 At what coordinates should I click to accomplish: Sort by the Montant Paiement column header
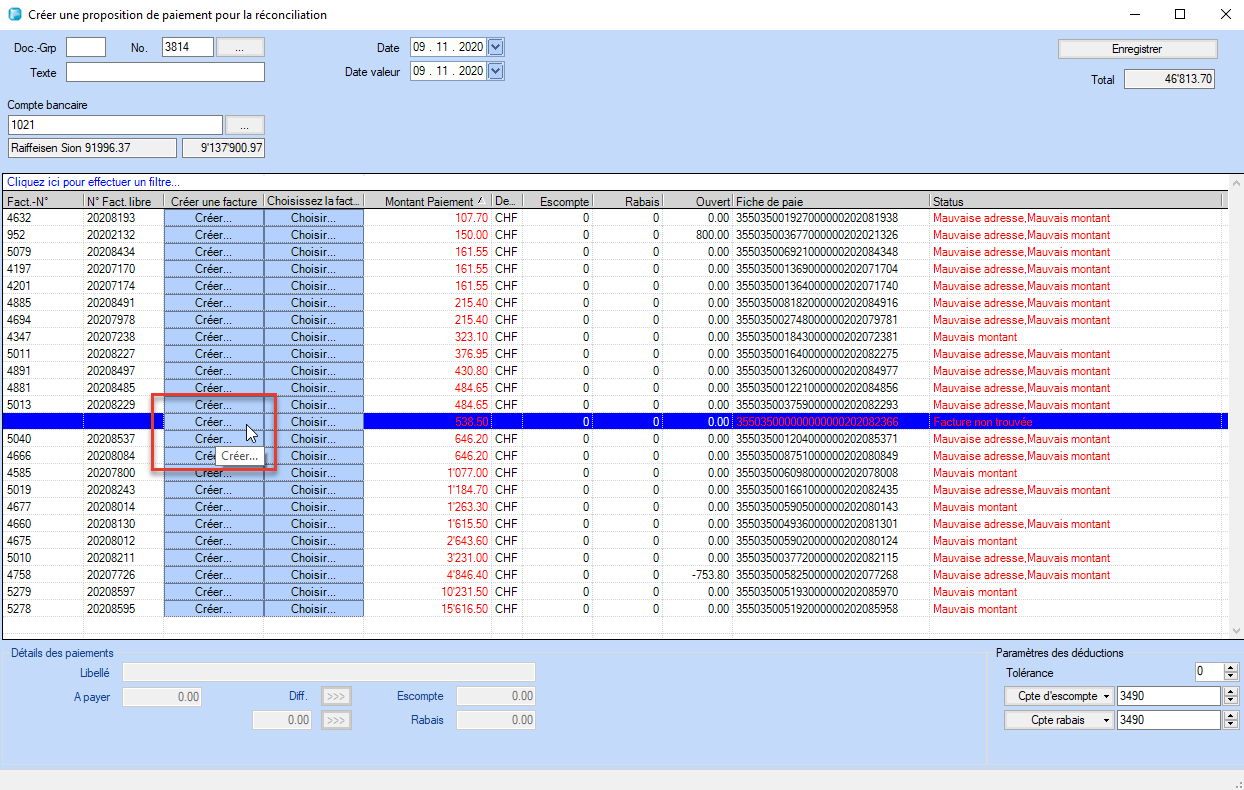[x=428, y=202]
